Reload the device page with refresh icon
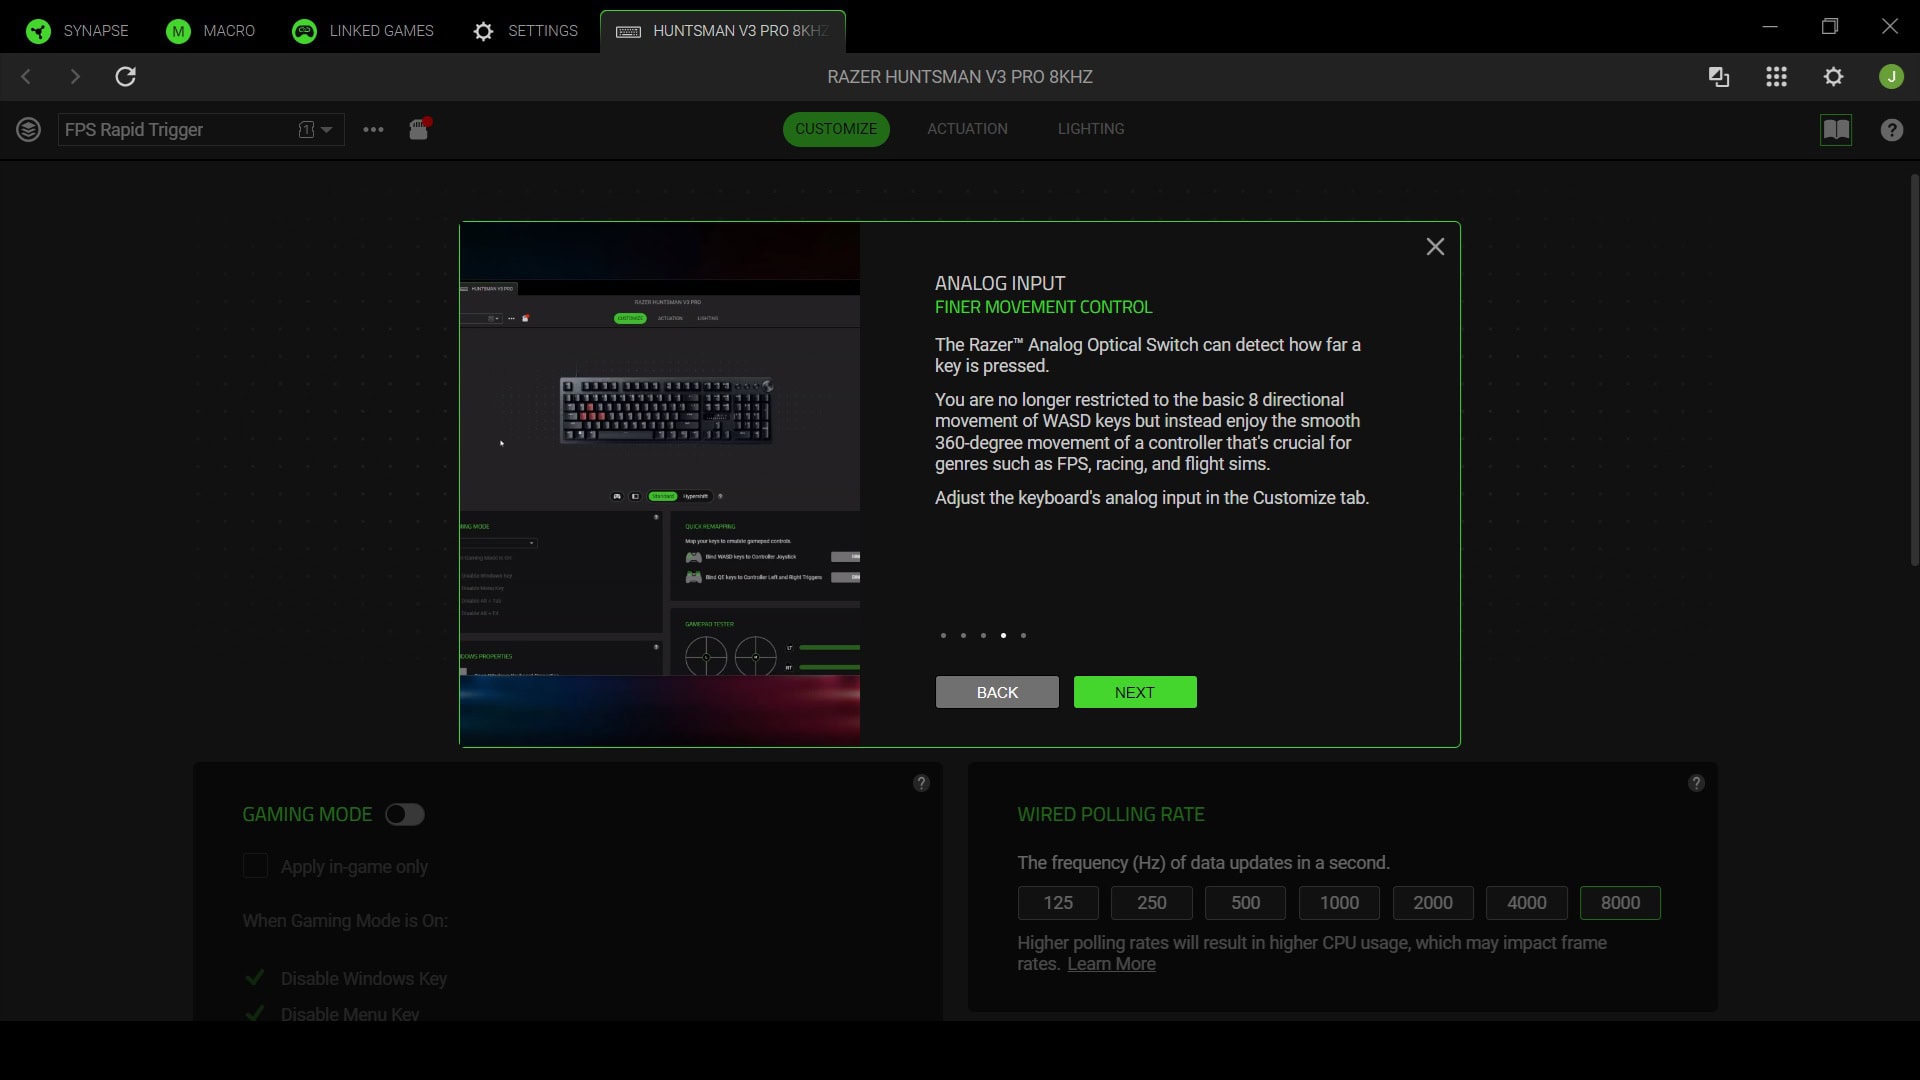Viewport: 1920px width, 1080px height. point(125,76)
